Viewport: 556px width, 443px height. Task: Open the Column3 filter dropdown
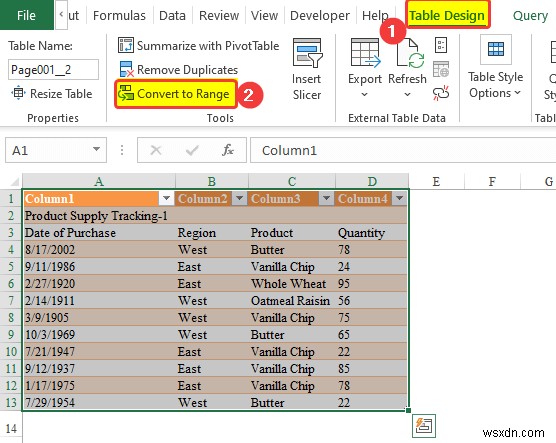[x=326, y=198]
